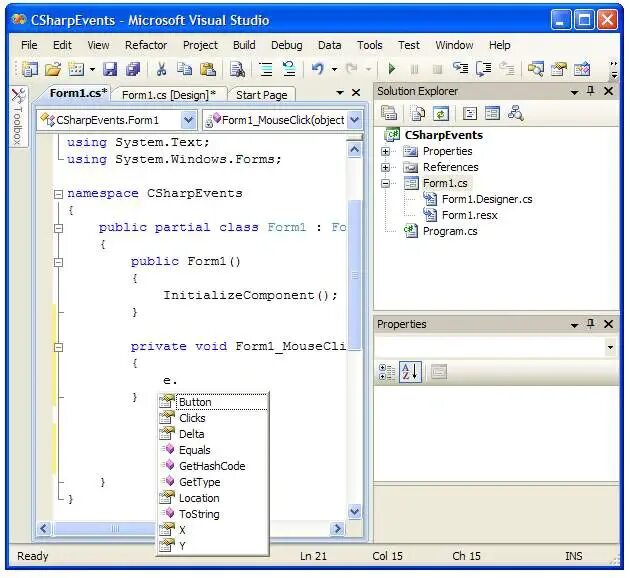This screenshot has width=630, height=578.
Task: Select ToString in the IntelliSense list
Action: pyautogui.click(x=213, y=514)
